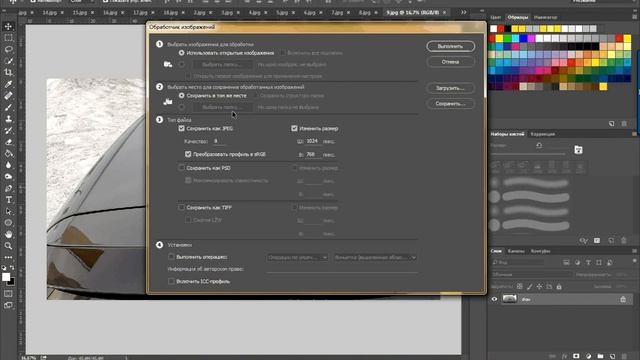Click the brush presets folder icon
640x360 pixels.
[578, 150]
